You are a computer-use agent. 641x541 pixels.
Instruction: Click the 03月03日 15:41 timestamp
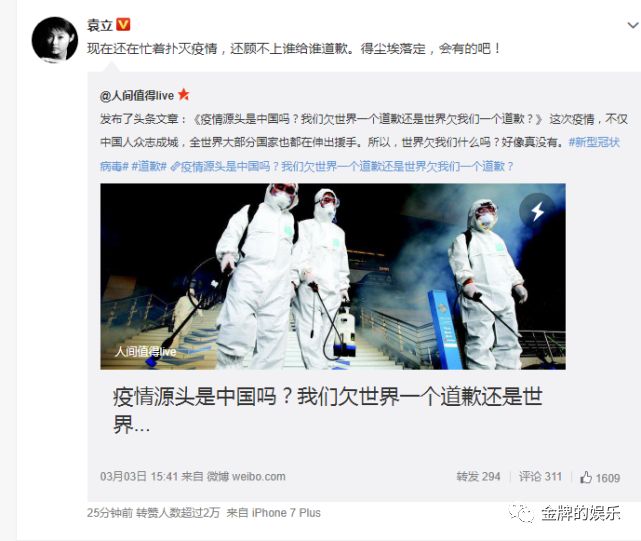(x=139, y=476)
